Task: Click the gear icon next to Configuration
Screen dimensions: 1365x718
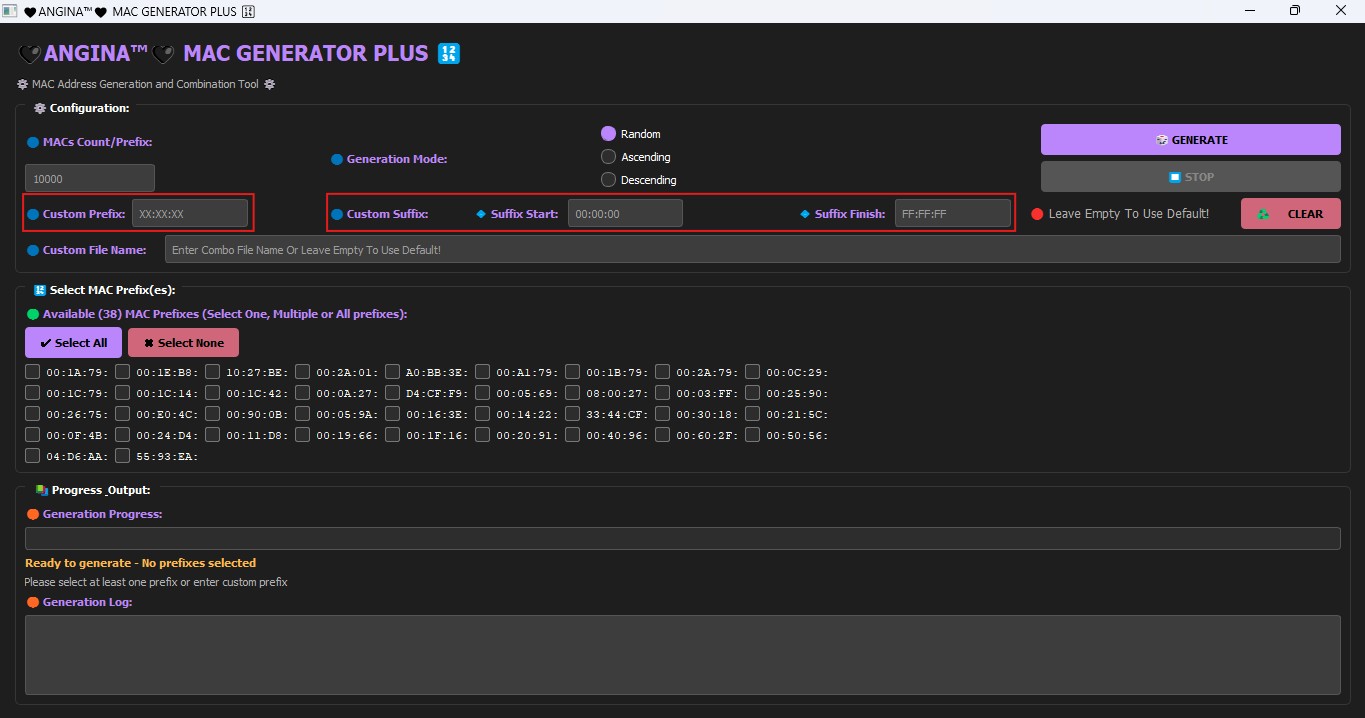Action: 39,108
